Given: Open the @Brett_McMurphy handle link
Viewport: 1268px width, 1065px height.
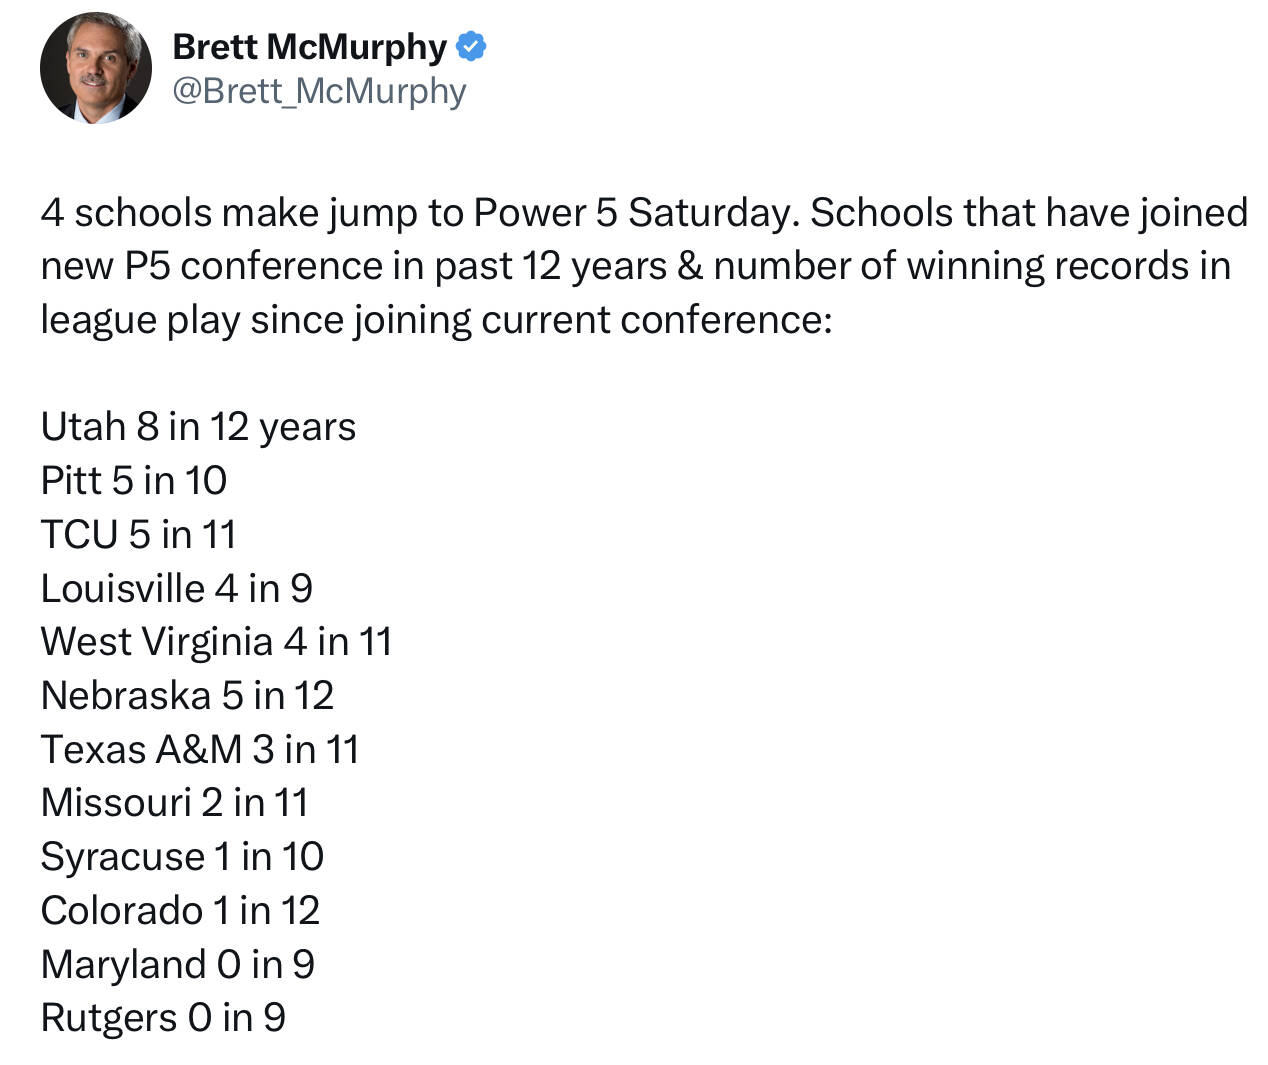Looking at the screenshot, I should point(320,91).
